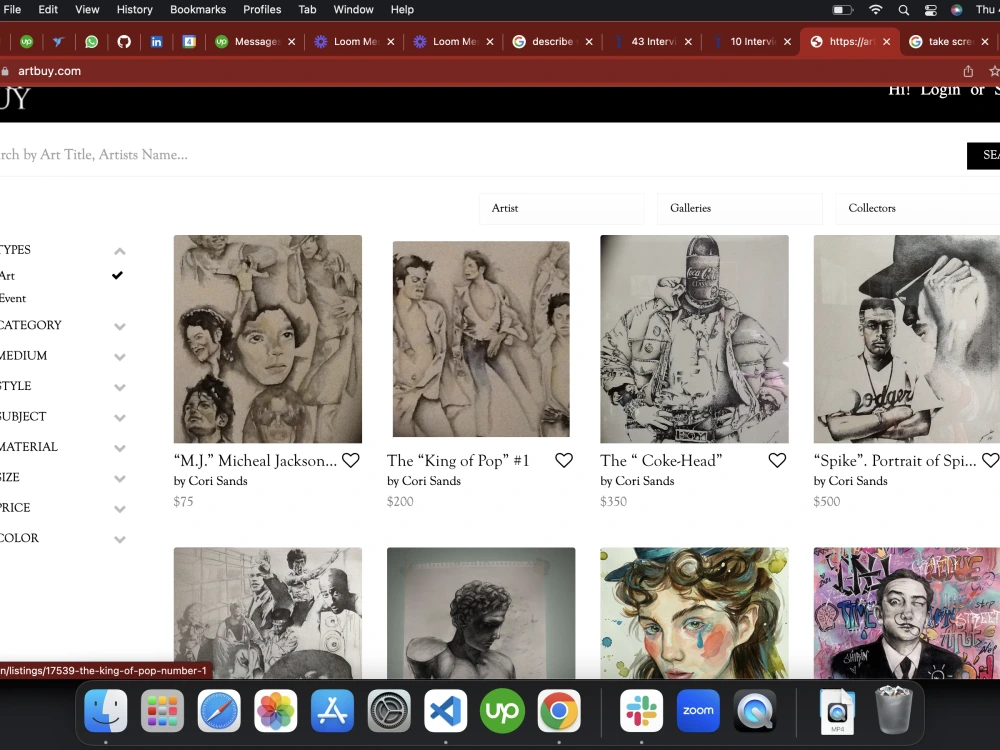
Task: Close the "10 Intervi" tab
Action: [x=788, y=41]
